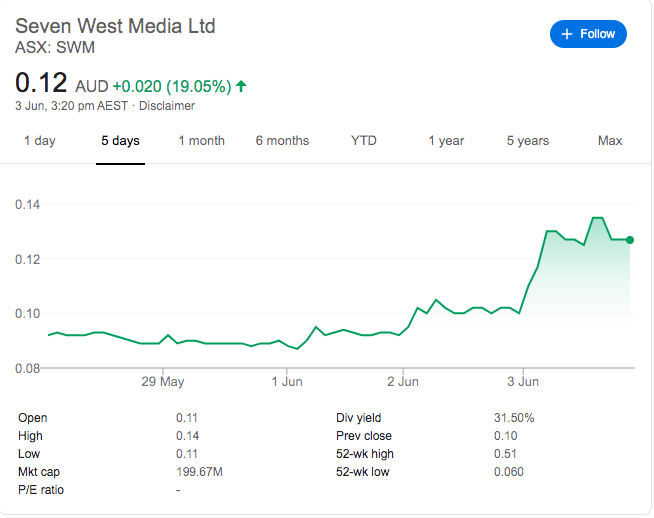Click the ASX: SWM ticker text
Image resolution: width=654 pixels, height=518 pixels.
pyautogui.click(x=55, y=47)
